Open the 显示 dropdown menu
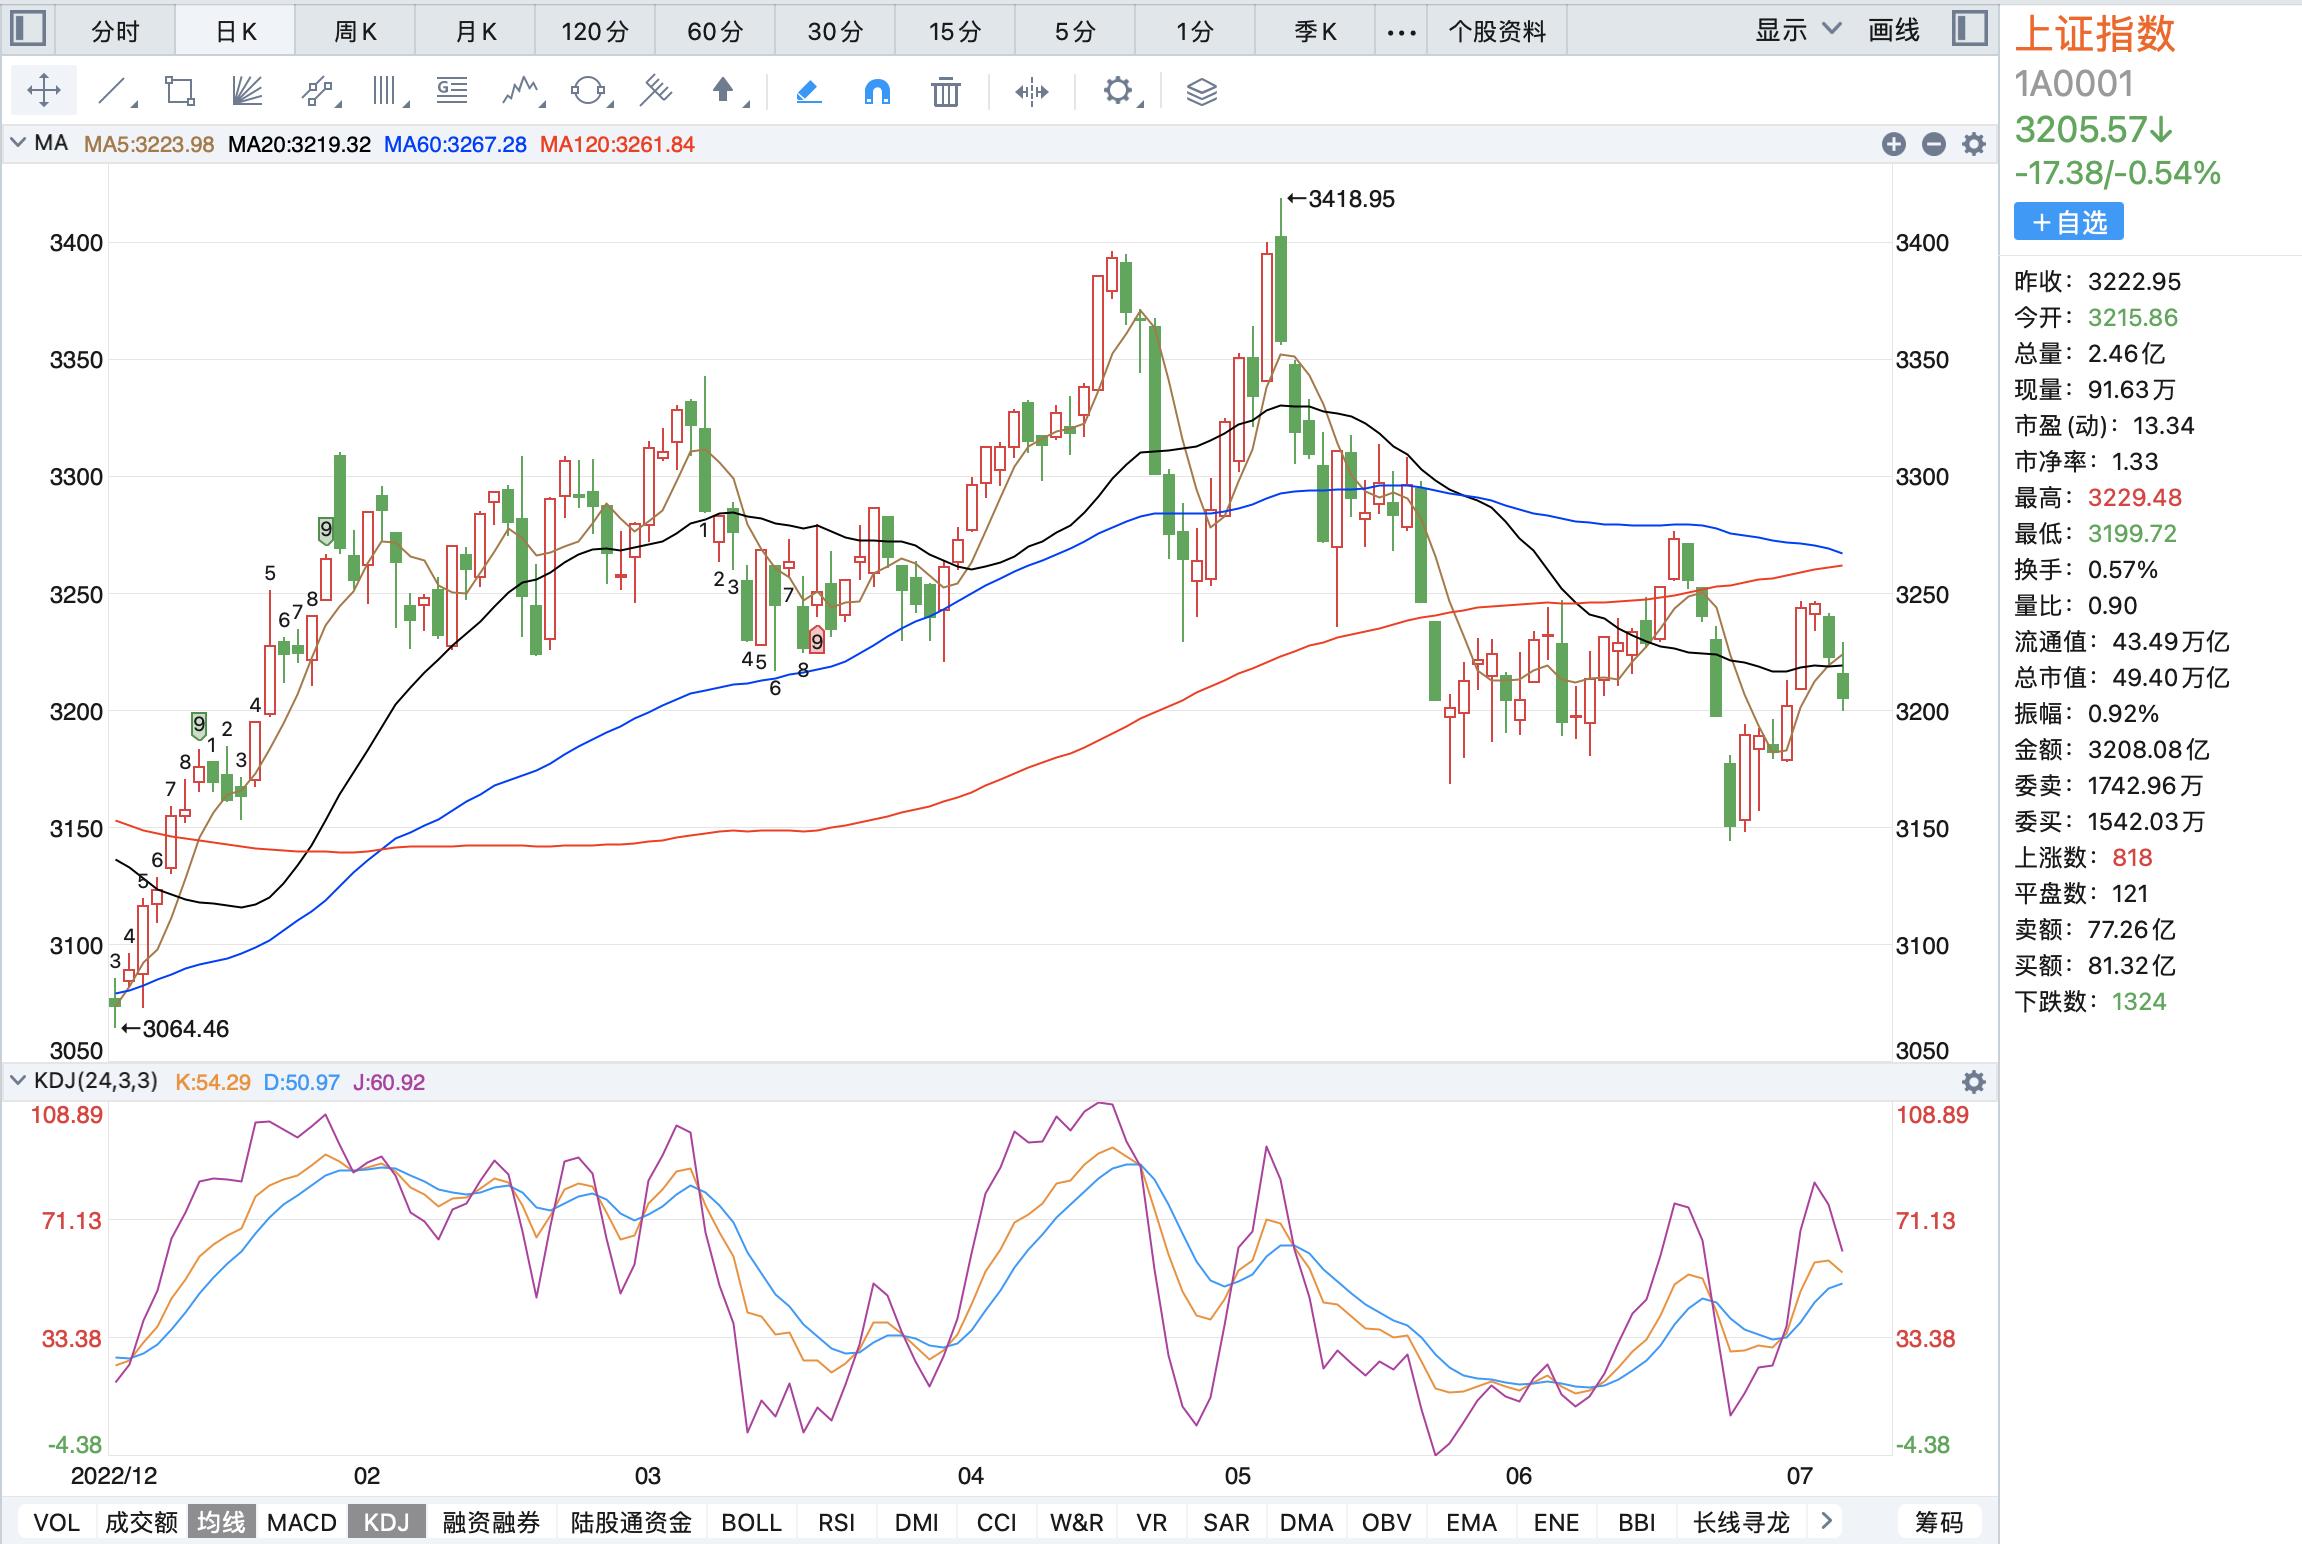The width and height of the screenshot is (2302, 1544). [x=1797, y=30]
